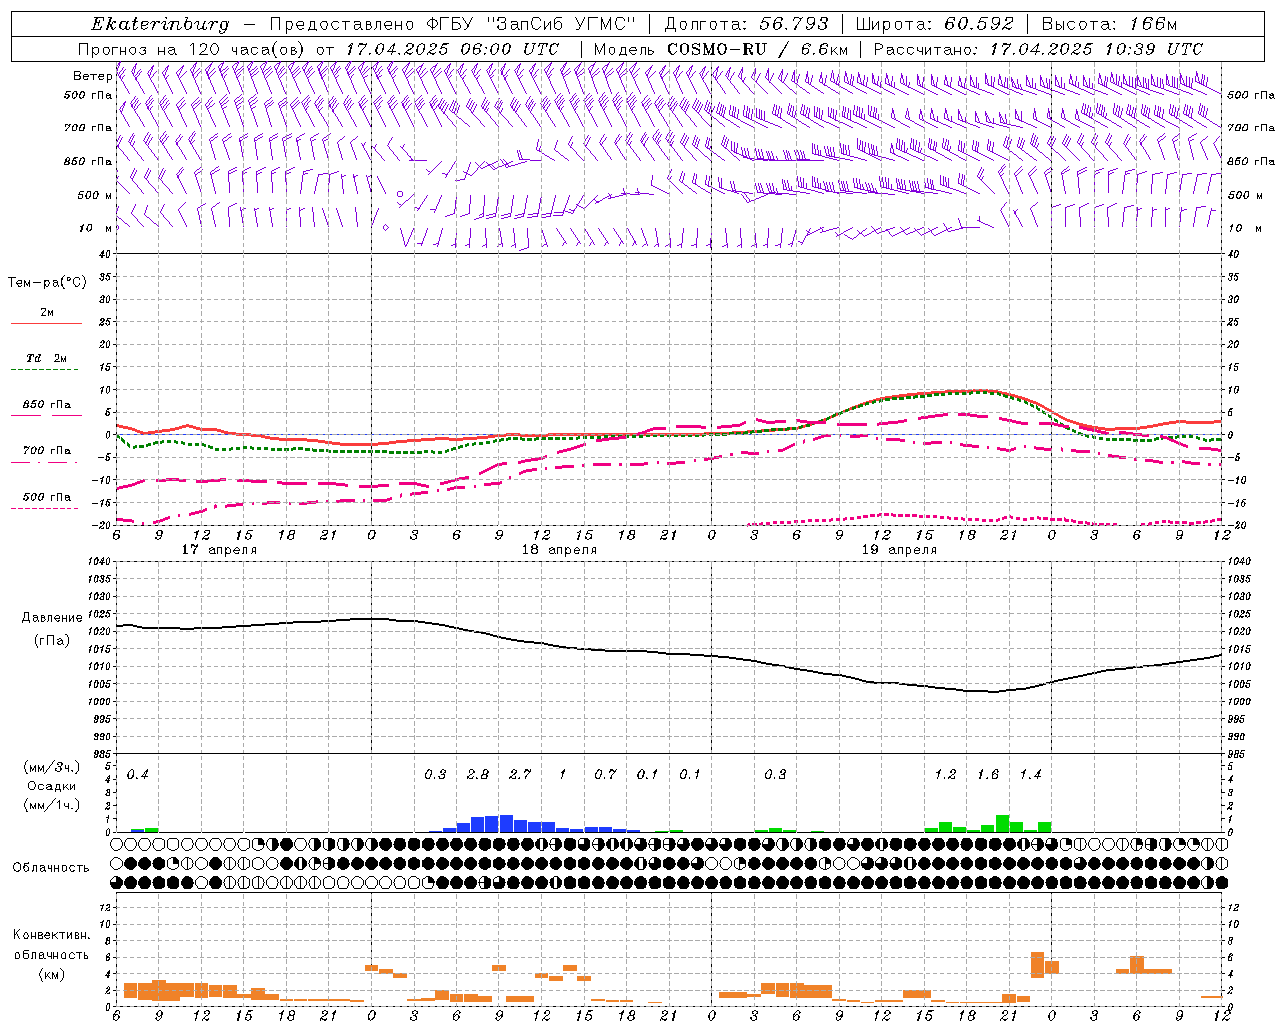Click the "Широта: 60.592" header value
The image size is (1280, 1024).
pos(934,24)
